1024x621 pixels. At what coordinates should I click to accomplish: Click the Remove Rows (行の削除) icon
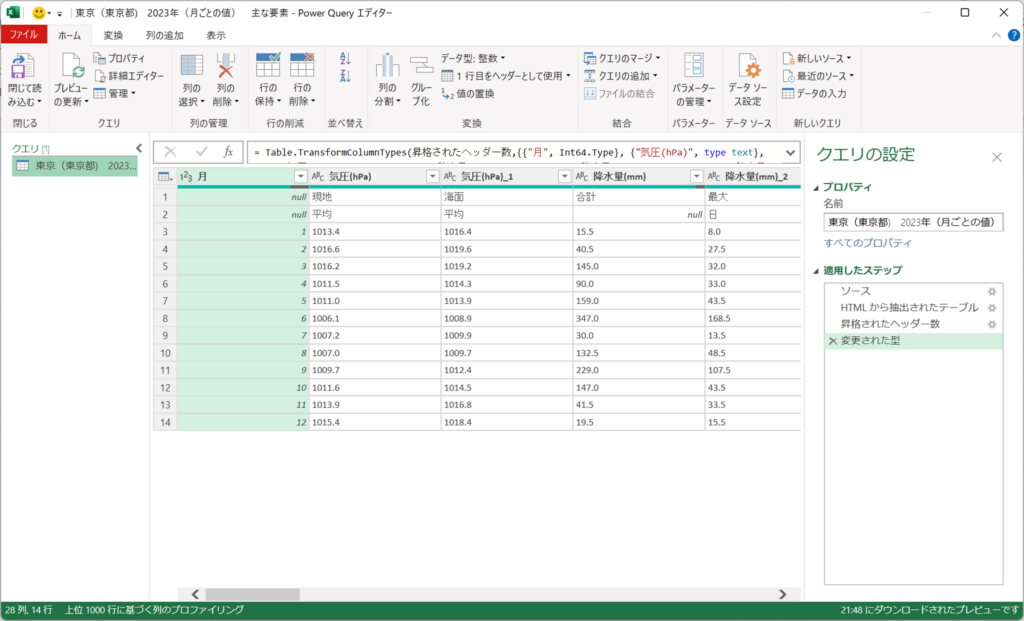click(x=302, y=65)
